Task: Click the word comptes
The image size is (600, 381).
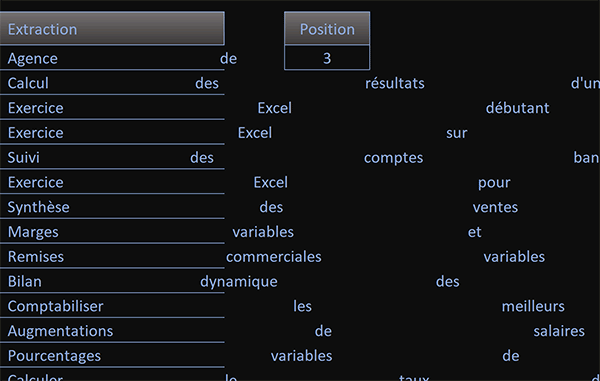Action: (393, 158)
